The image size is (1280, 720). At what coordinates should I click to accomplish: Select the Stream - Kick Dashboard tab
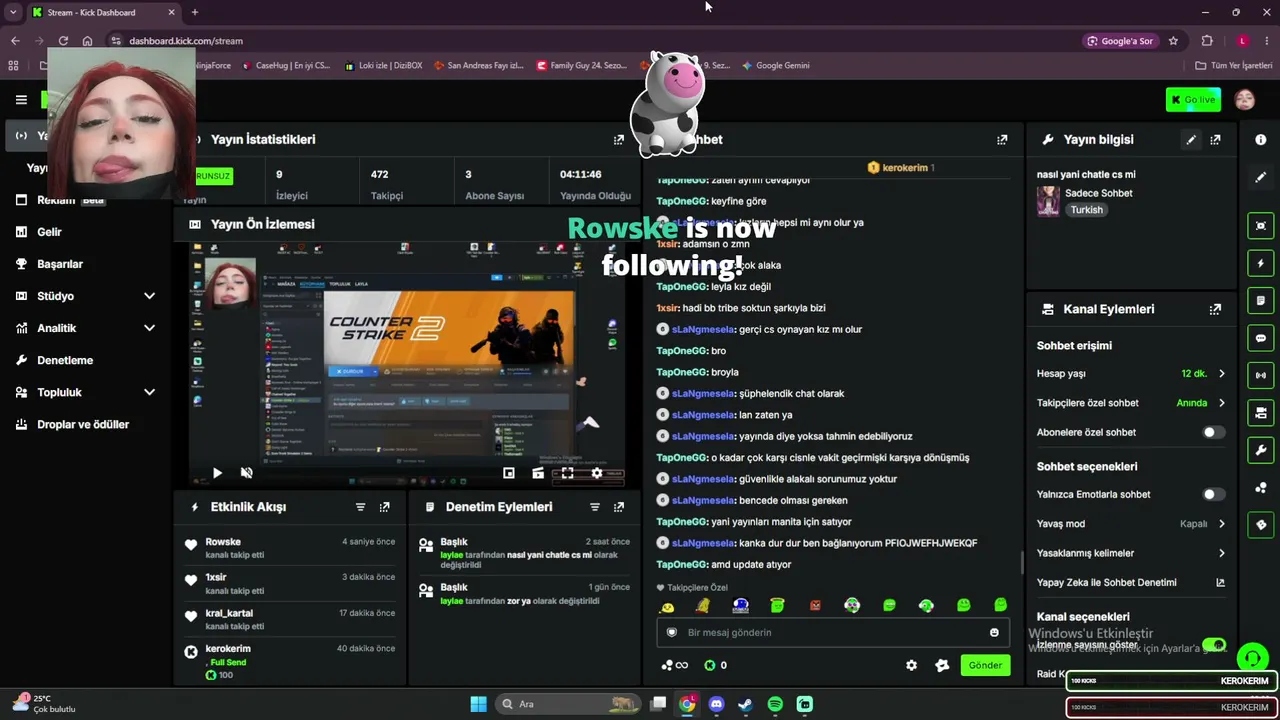[103, 12]
